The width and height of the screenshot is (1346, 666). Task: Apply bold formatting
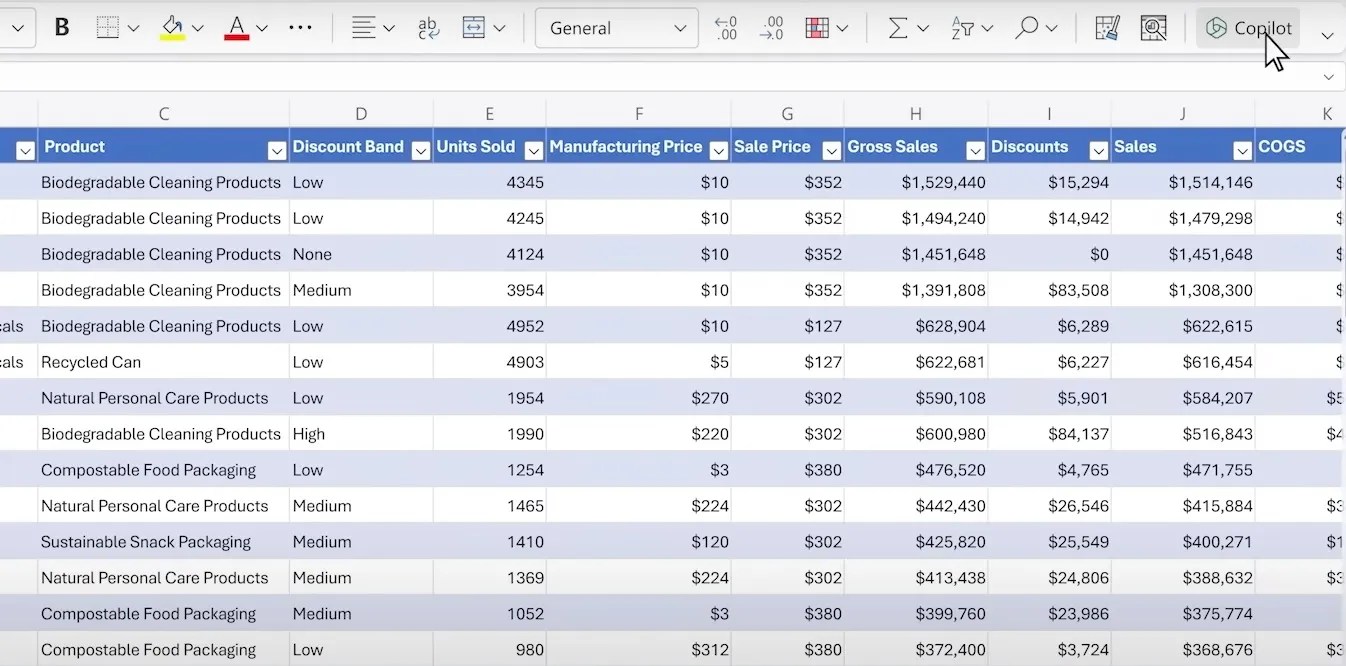point(61,27)
